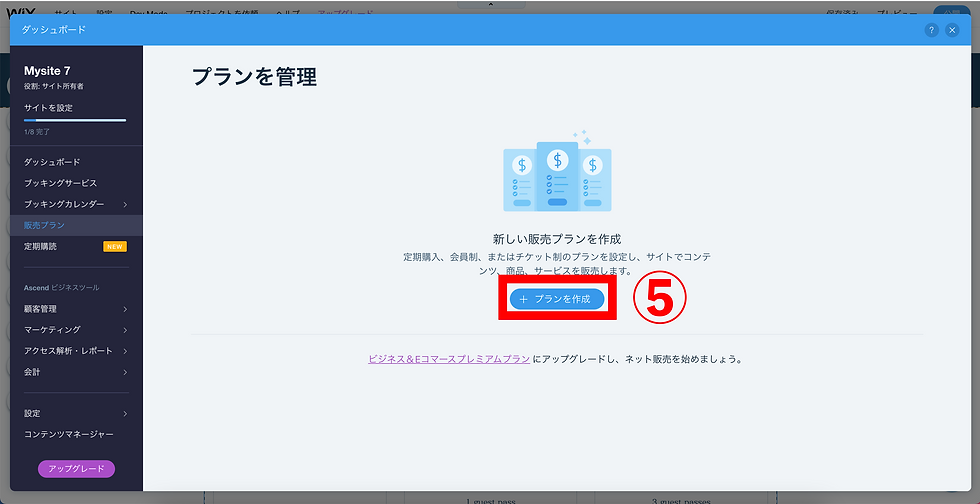Expand the アクセス解析・レポート chevron
Screen dimensions: 980x504
point(125,351)
